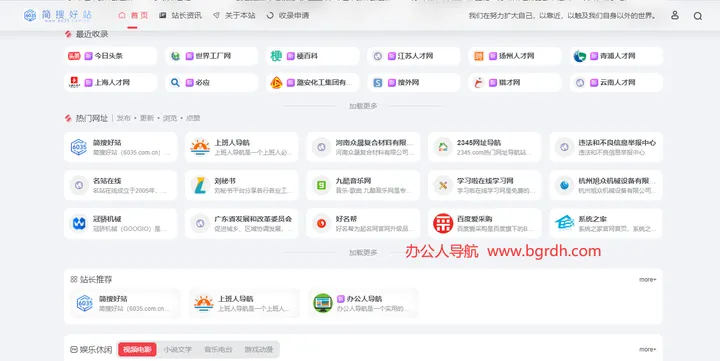
Task: Click 简搜好站 hexagon icon under 热门网址
Action: coord(79,147)
